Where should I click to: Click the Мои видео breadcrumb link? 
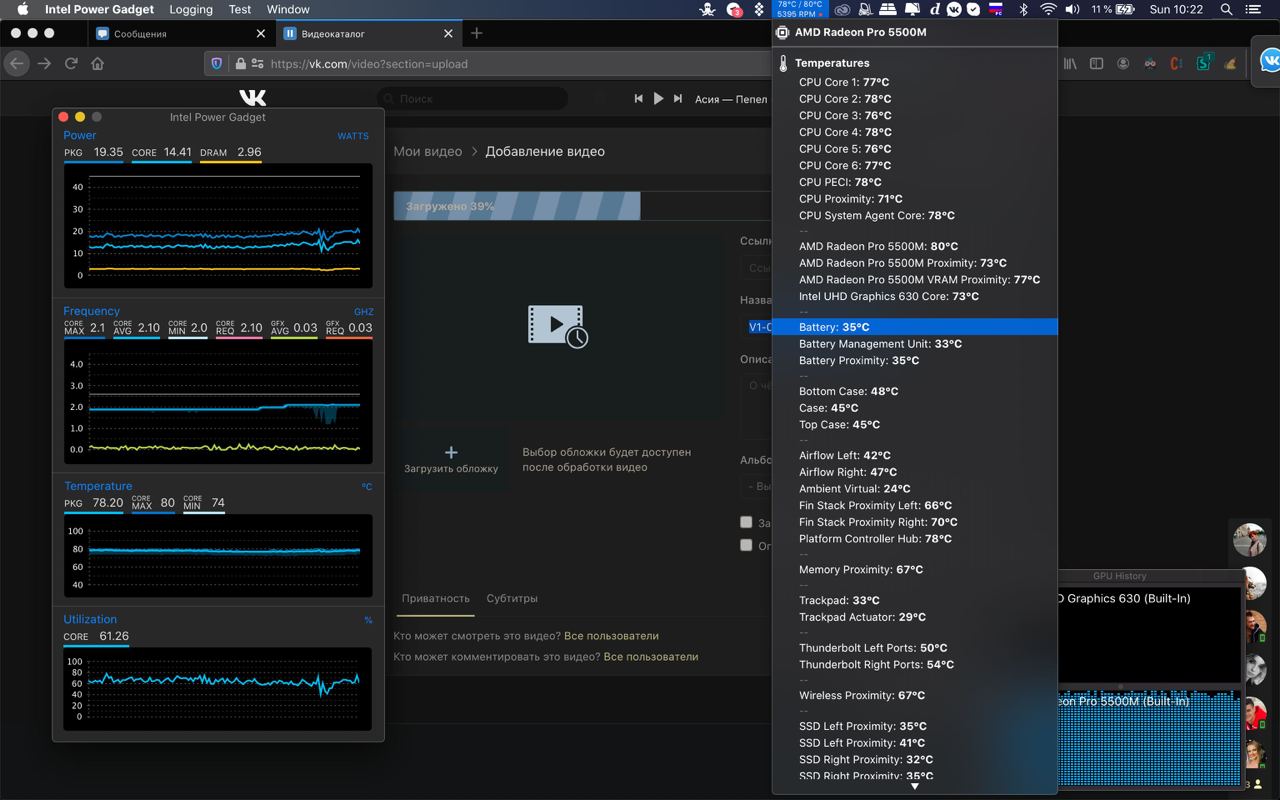pyautogui.click(x=428, y=151)
